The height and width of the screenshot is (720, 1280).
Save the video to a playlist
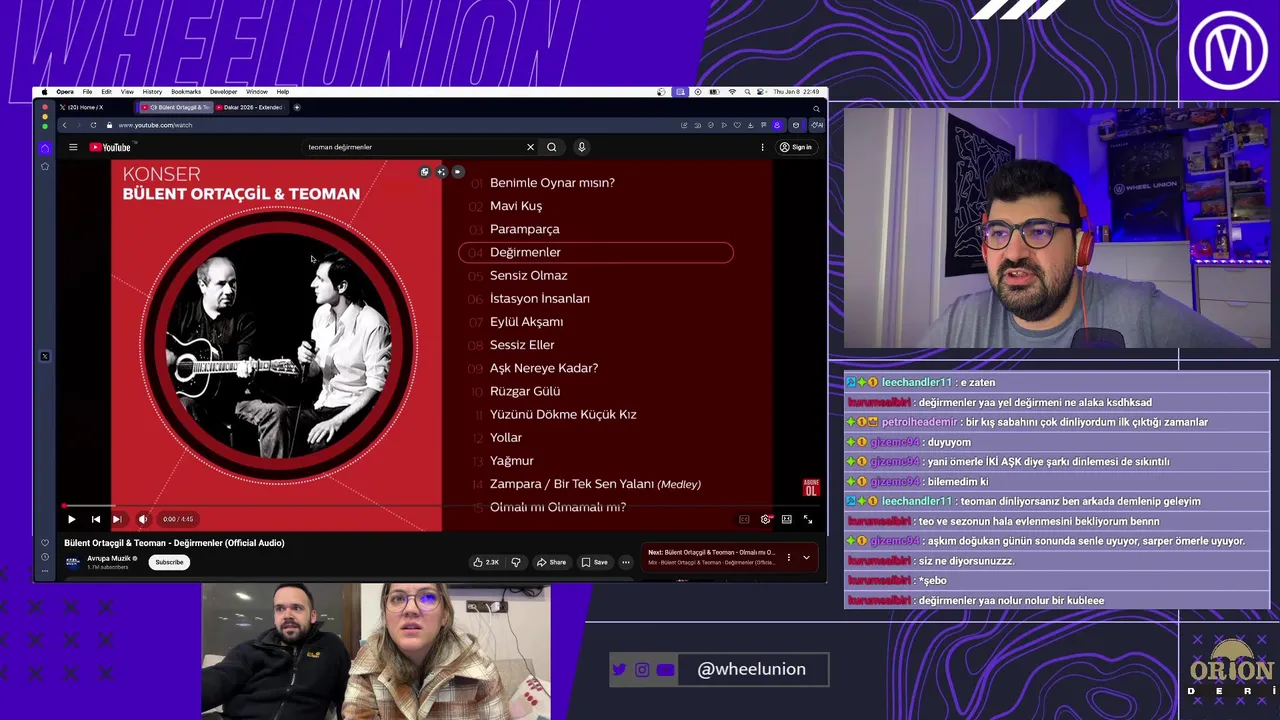click(x=594, y=562)
